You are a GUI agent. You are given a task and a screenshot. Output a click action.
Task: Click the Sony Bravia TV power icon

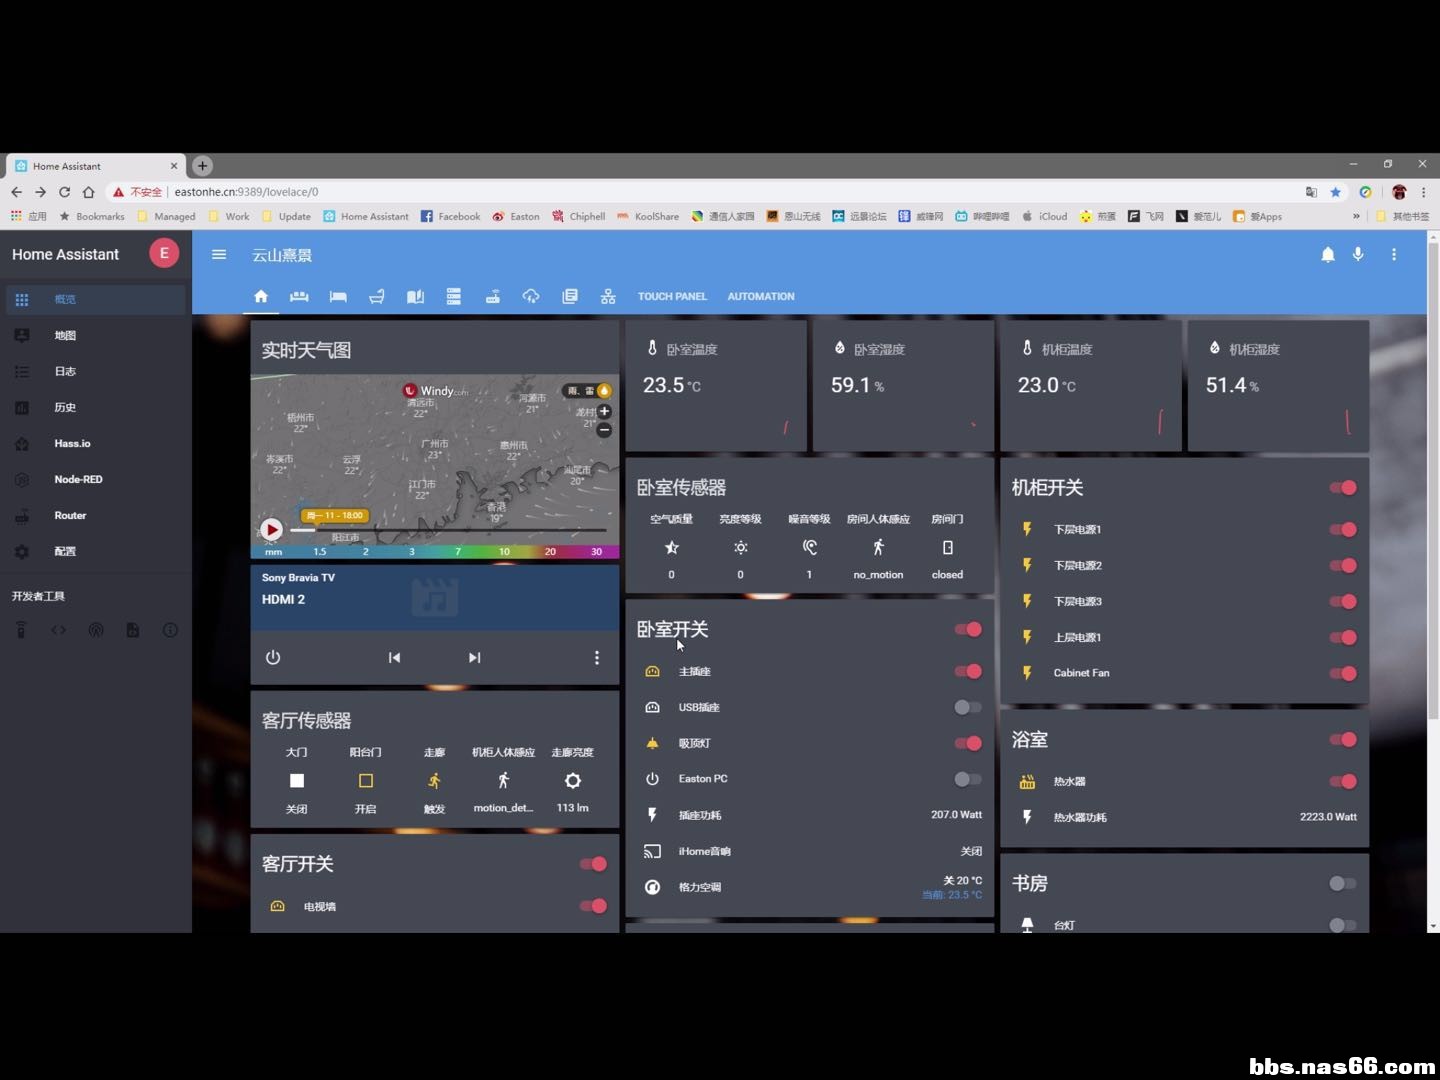[273, 657]
